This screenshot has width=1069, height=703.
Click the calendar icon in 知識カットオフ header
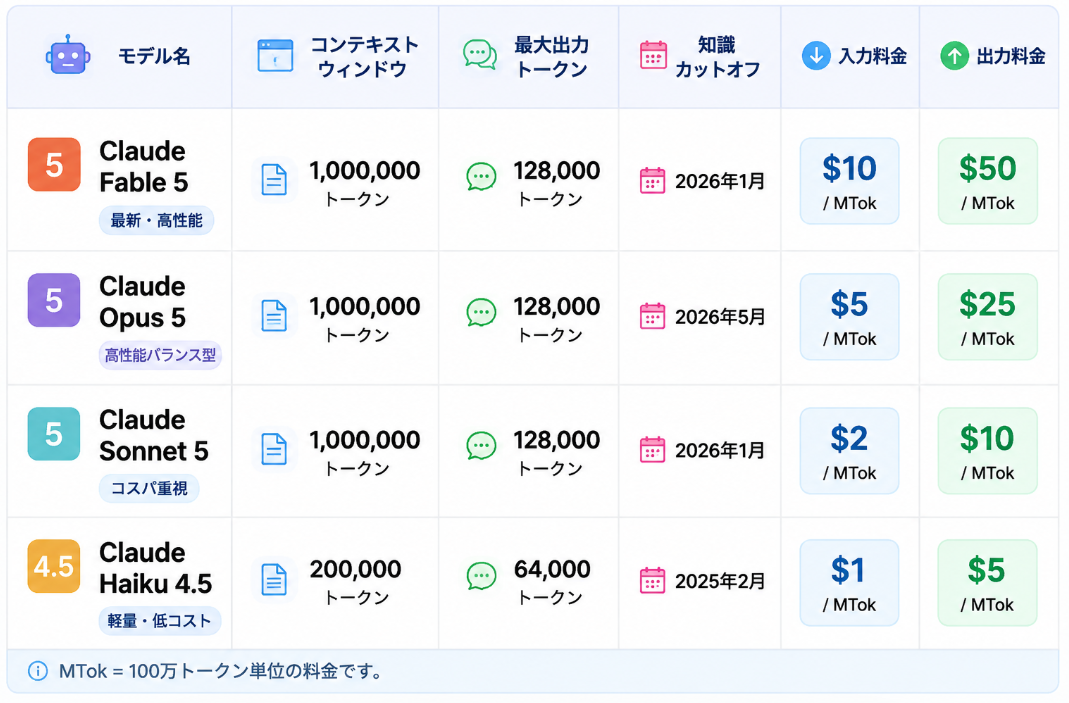coord(653,55)
